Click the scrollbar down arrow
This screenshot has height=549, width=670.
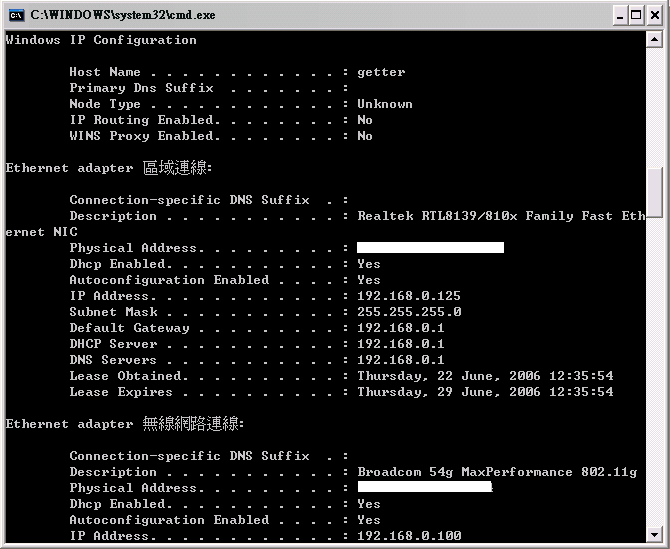(x=654, y=534)
